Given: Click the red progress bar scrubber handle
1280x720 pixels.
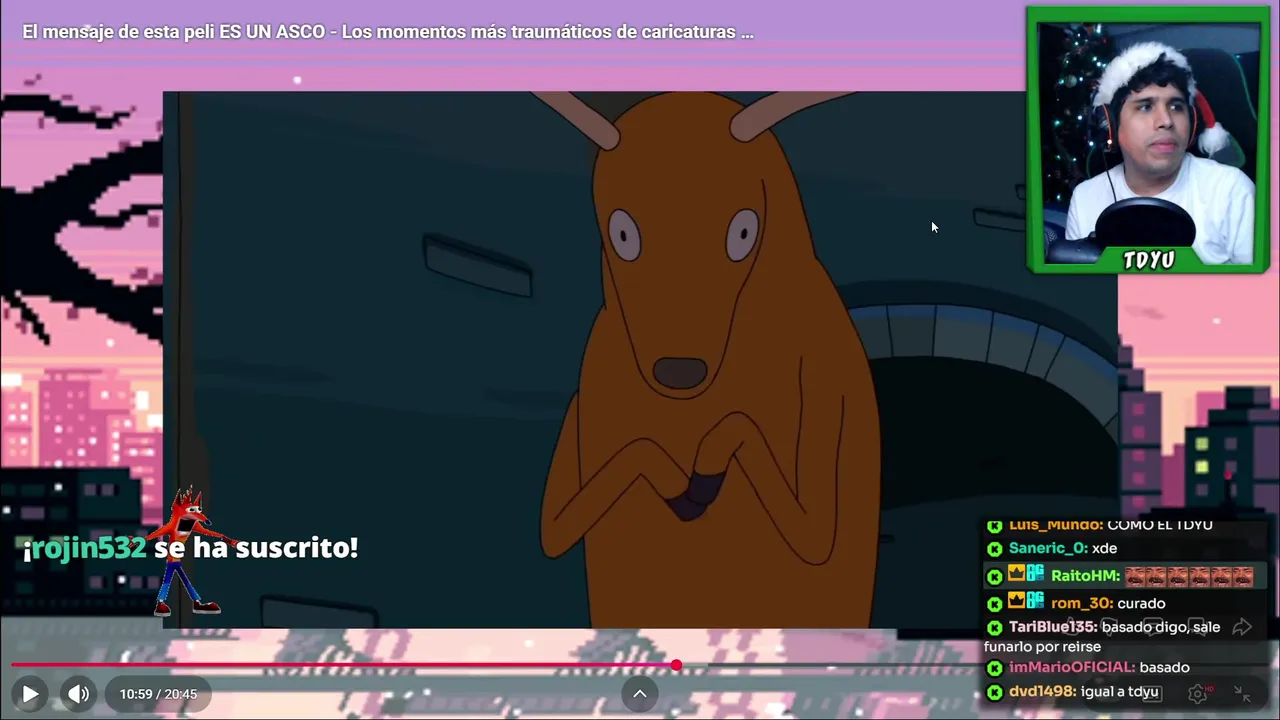Looking at the screenshot, I should tap(677, 665).
